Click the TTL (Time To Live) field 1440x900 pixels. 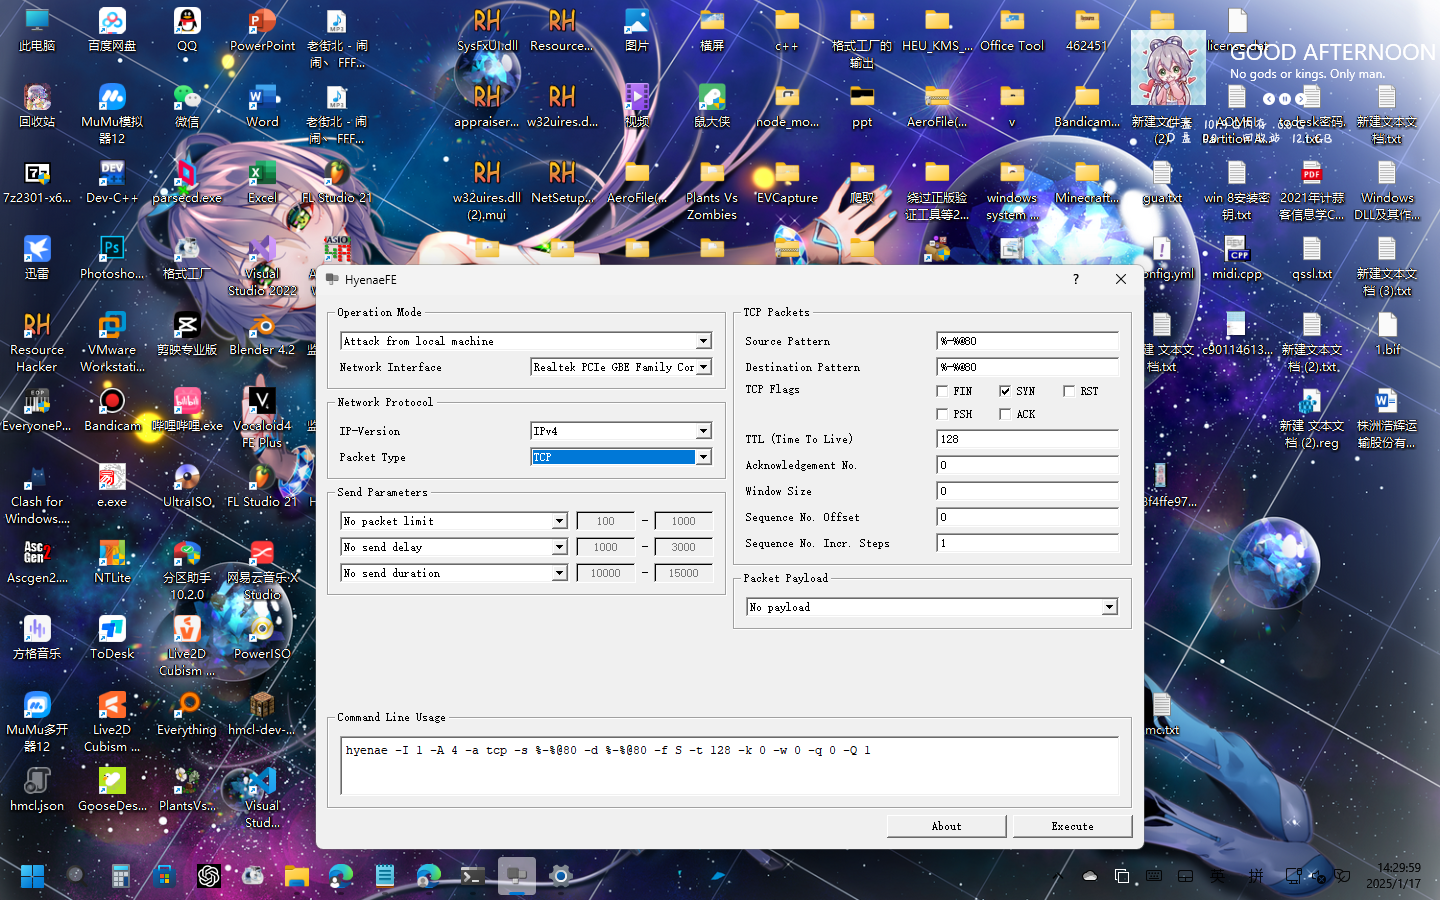point(1027,439)
